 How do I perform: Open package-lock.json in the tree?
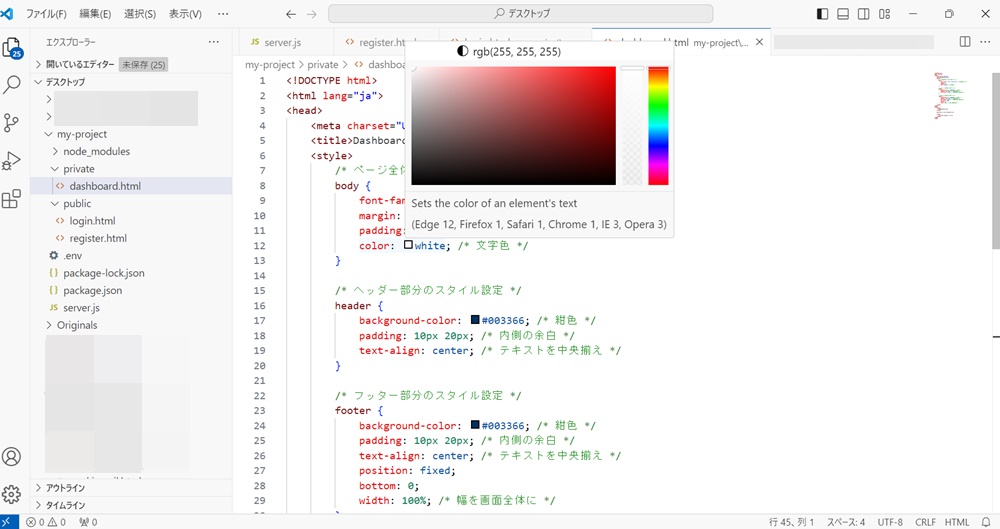point(131,272)
